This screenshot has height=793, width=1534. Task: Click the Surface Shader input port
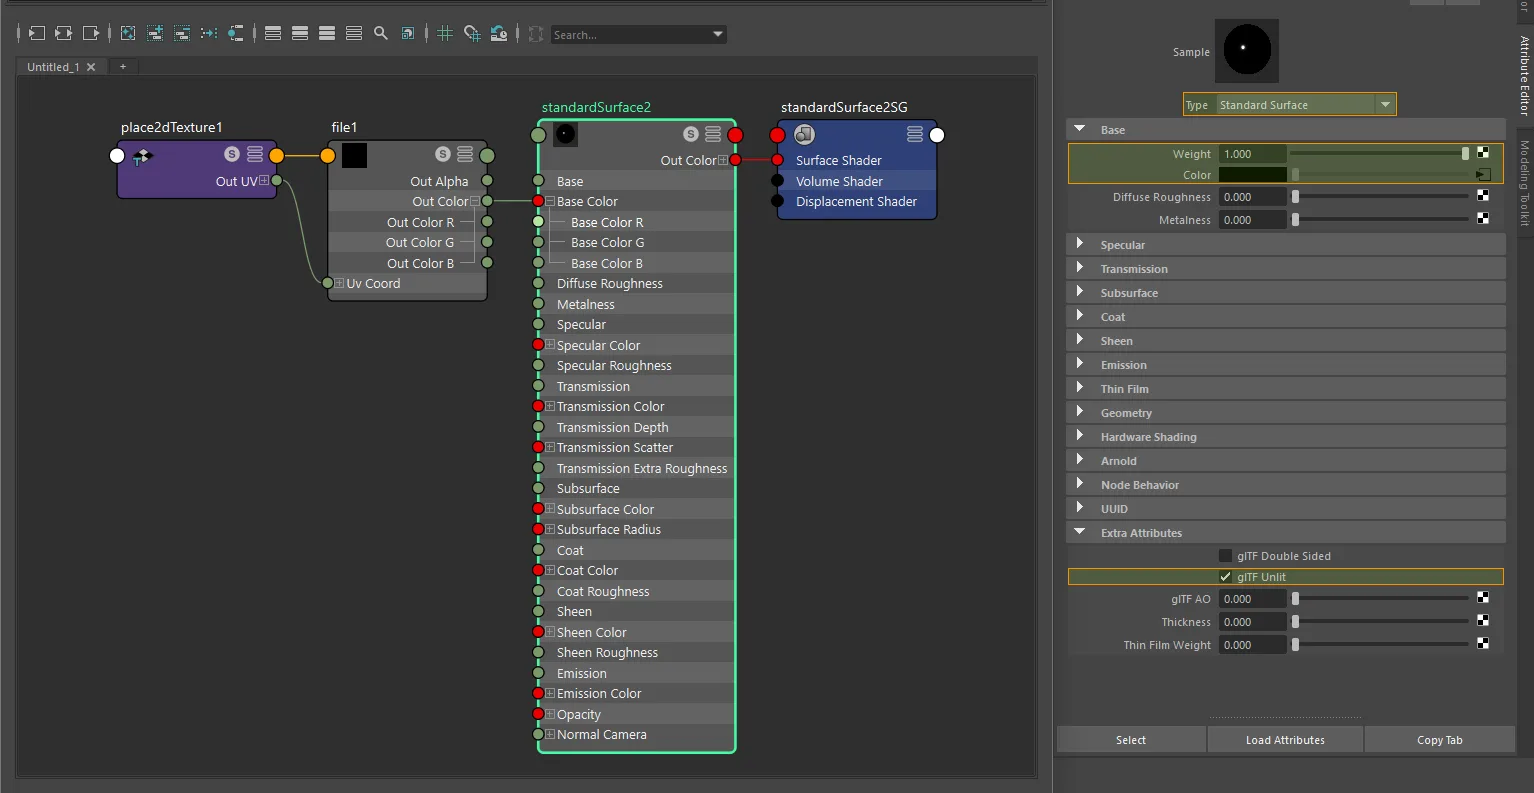777,160
